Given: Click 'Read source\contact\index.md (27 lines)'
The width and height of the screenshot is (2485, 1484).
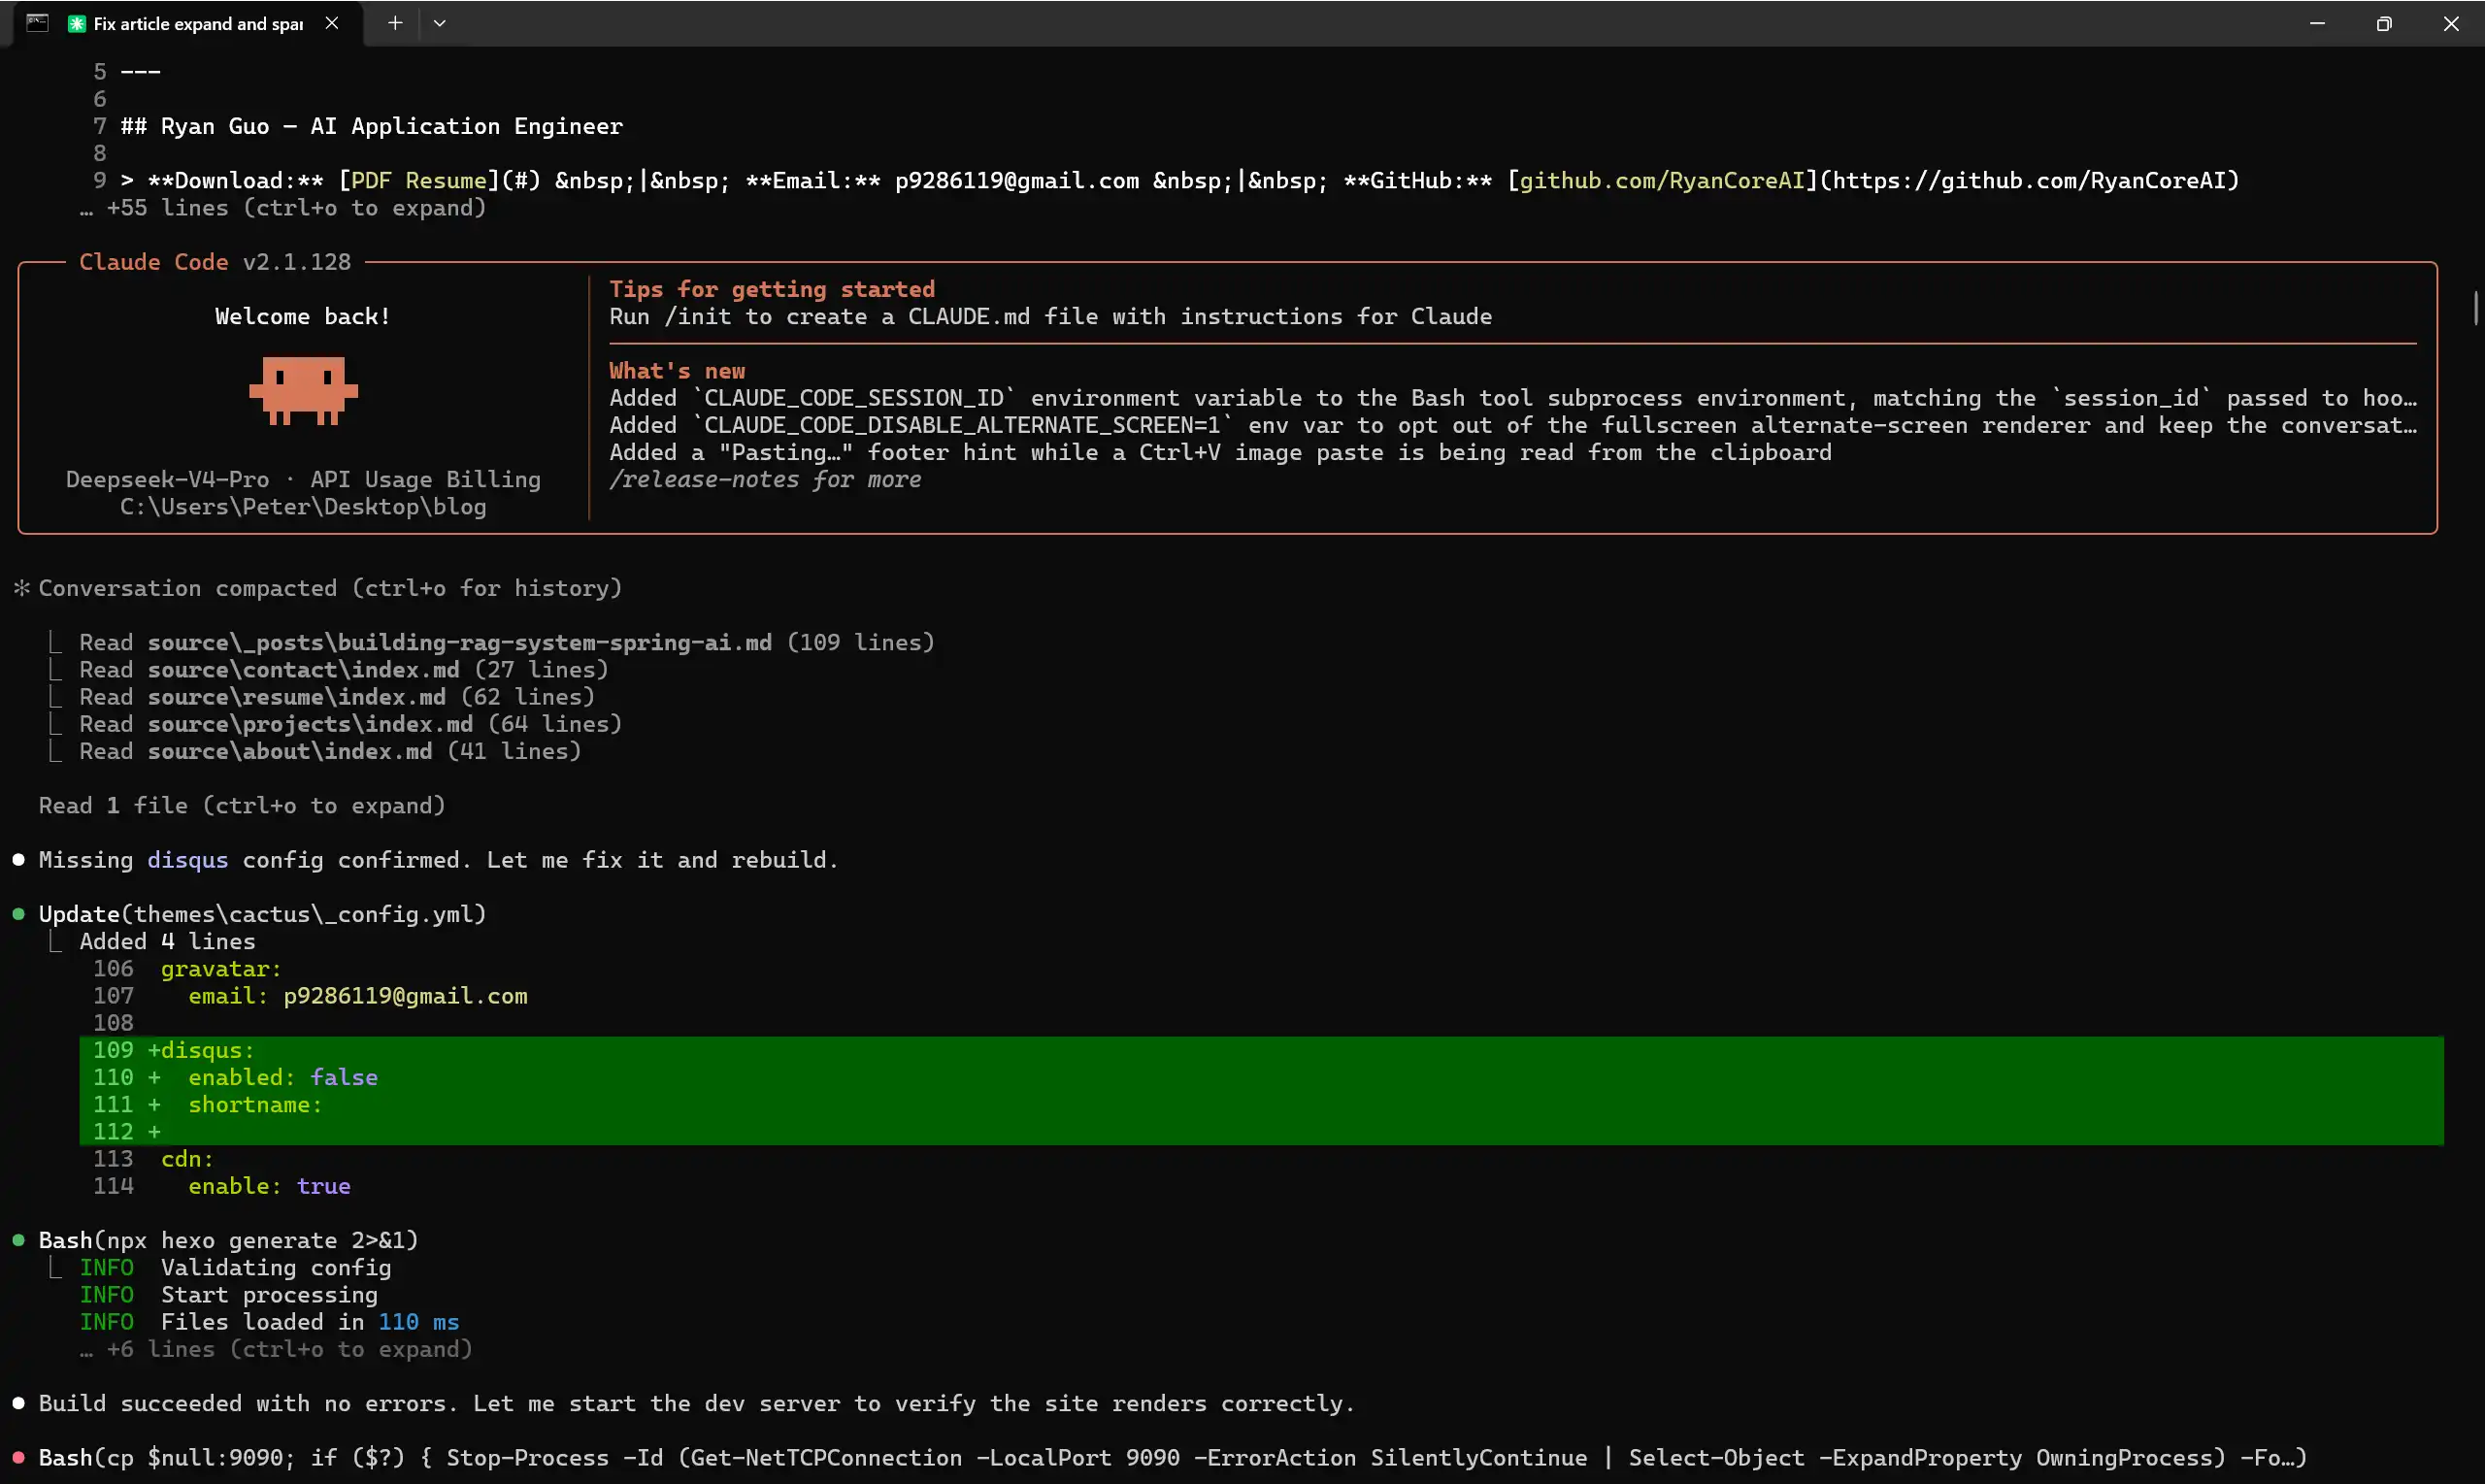Looking at the screenshot, I should [344, 670].
